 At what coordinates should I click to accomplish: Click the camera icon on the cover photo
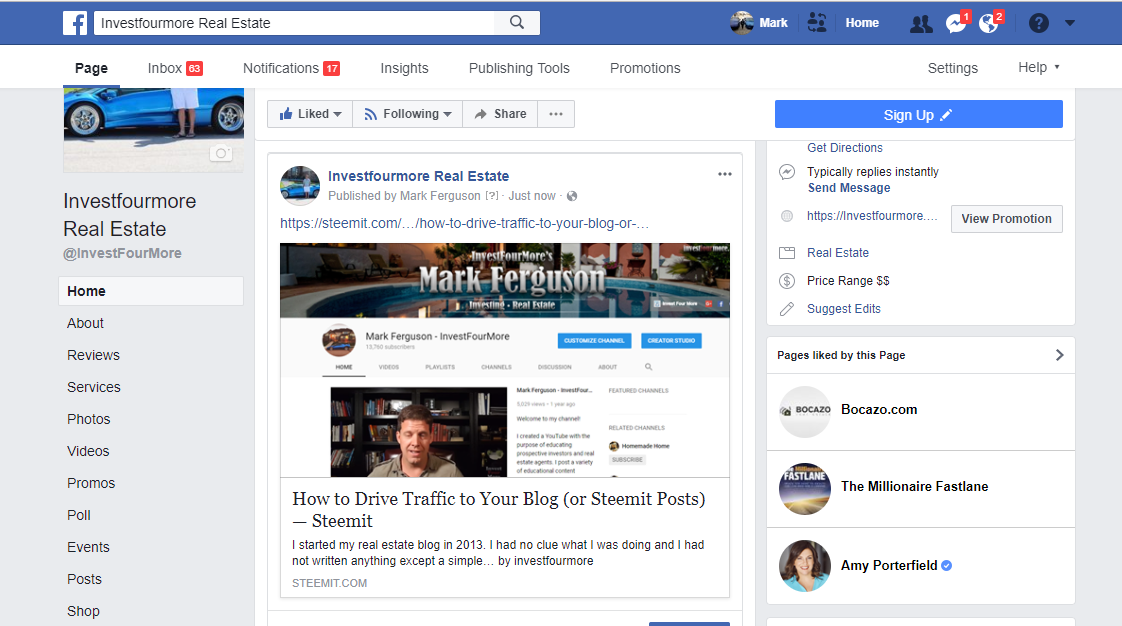(x=221, y=153)
